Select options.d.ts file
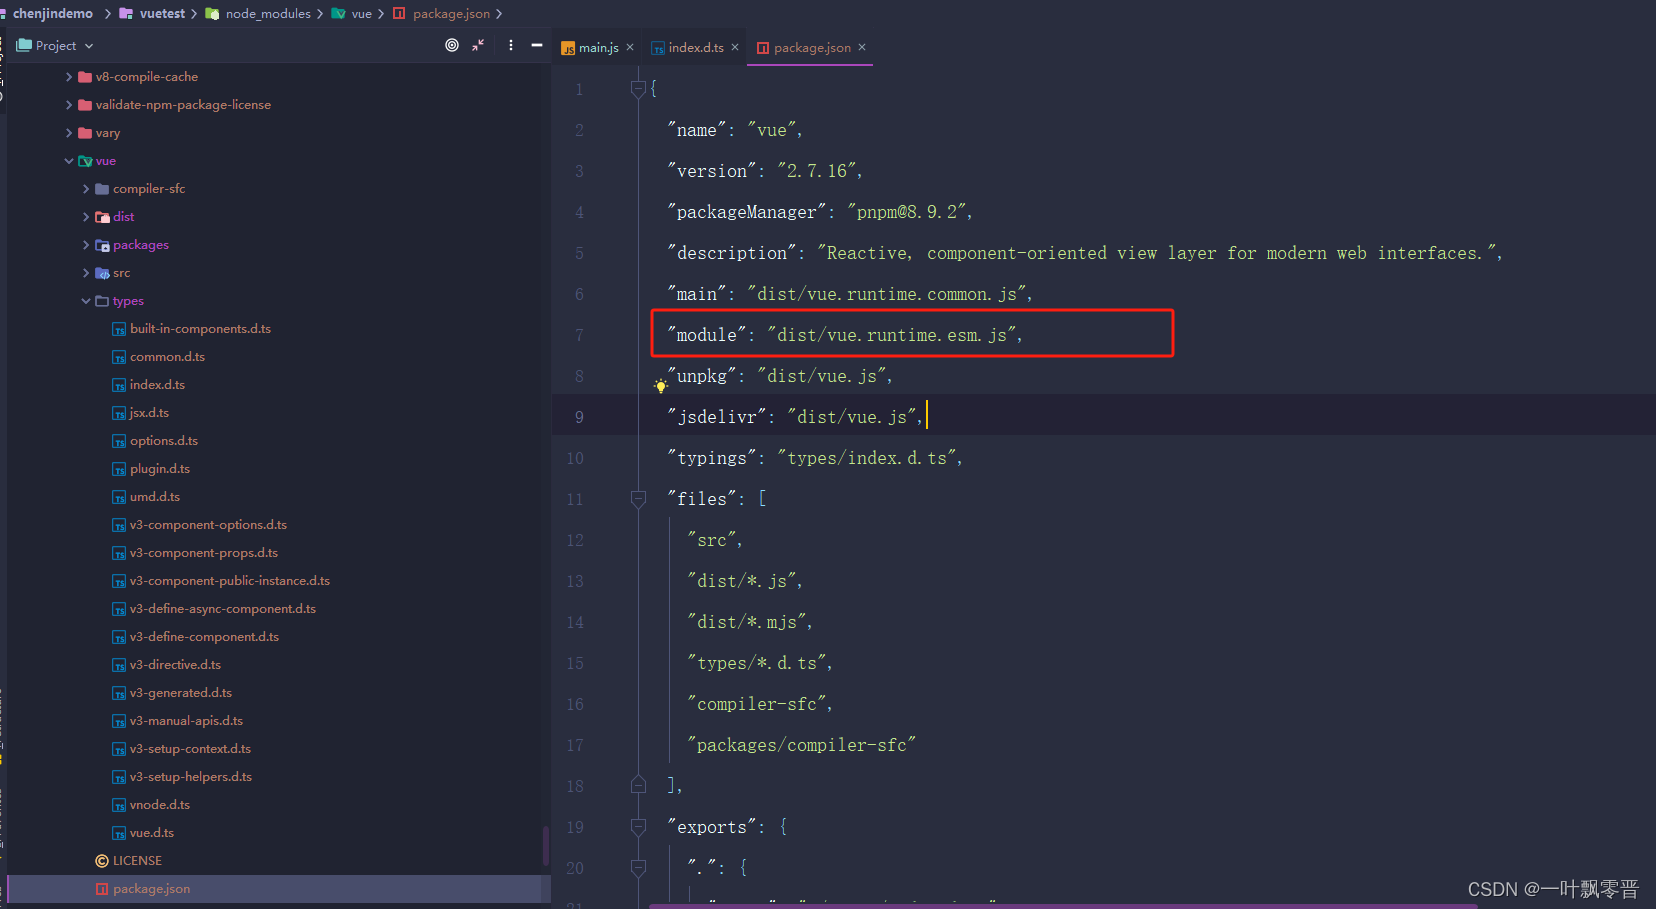1656x909 pixels. (x=164, y=441)
